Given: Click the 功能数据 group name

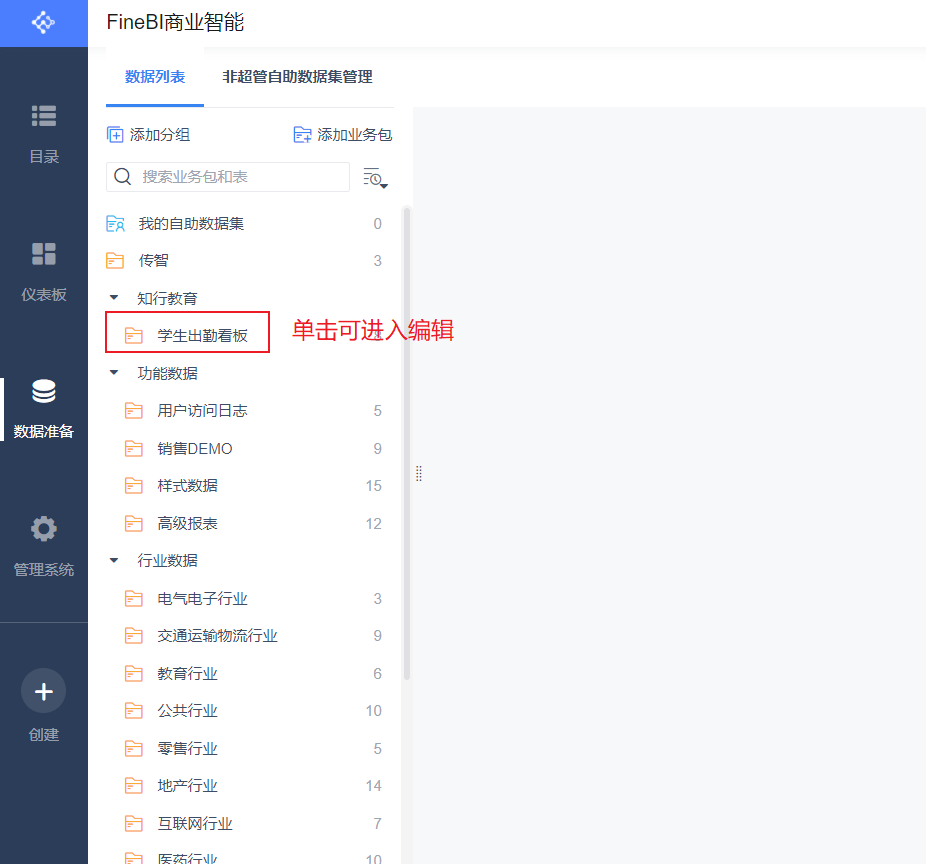Looking at the screenshot, I should coord(167,373).
